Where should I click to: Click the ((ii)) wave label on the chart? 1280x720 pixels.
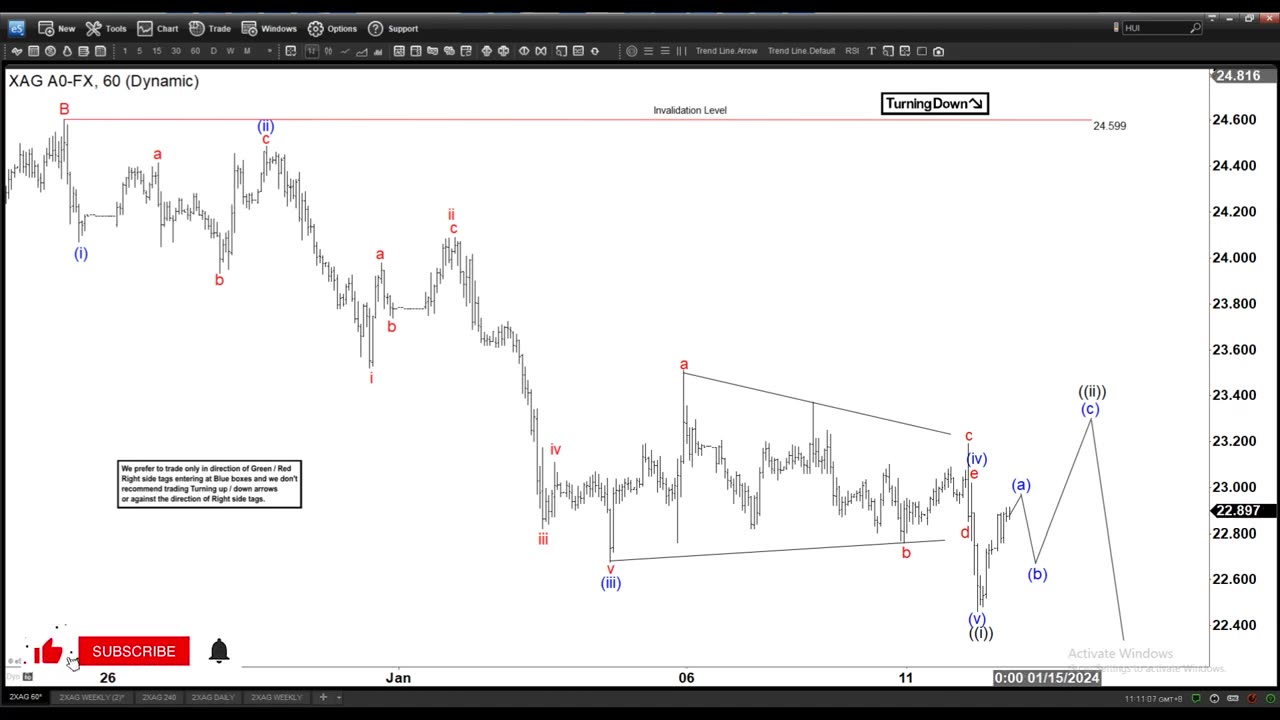point(1092,392)
